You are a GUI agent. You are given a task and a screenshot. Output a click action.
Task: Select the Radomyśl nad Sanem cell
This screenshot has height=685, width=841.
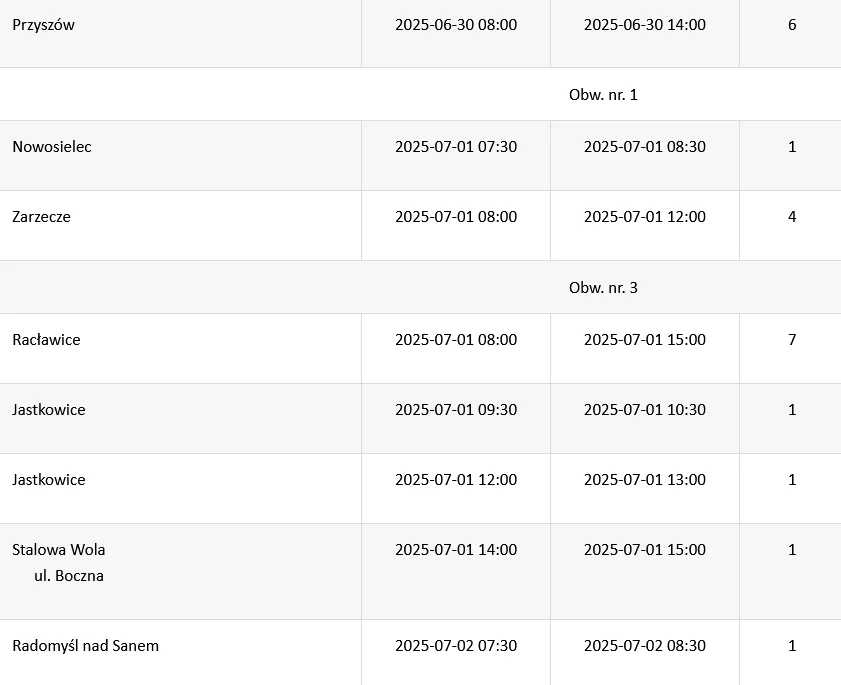pyautogui.click(x=86, y=646)
